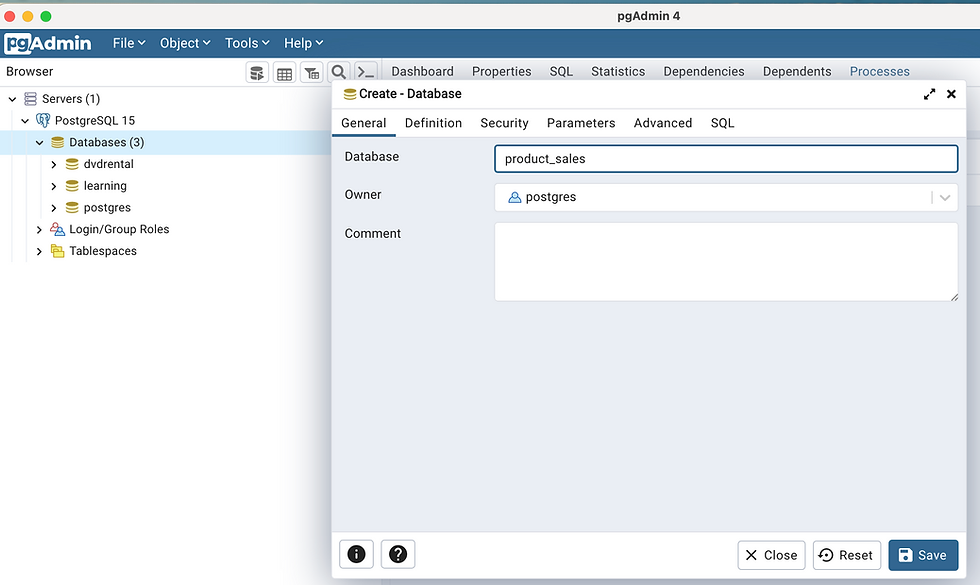Open the Tools menu
This screenshot has height=585, width=980.
point(247,43)
